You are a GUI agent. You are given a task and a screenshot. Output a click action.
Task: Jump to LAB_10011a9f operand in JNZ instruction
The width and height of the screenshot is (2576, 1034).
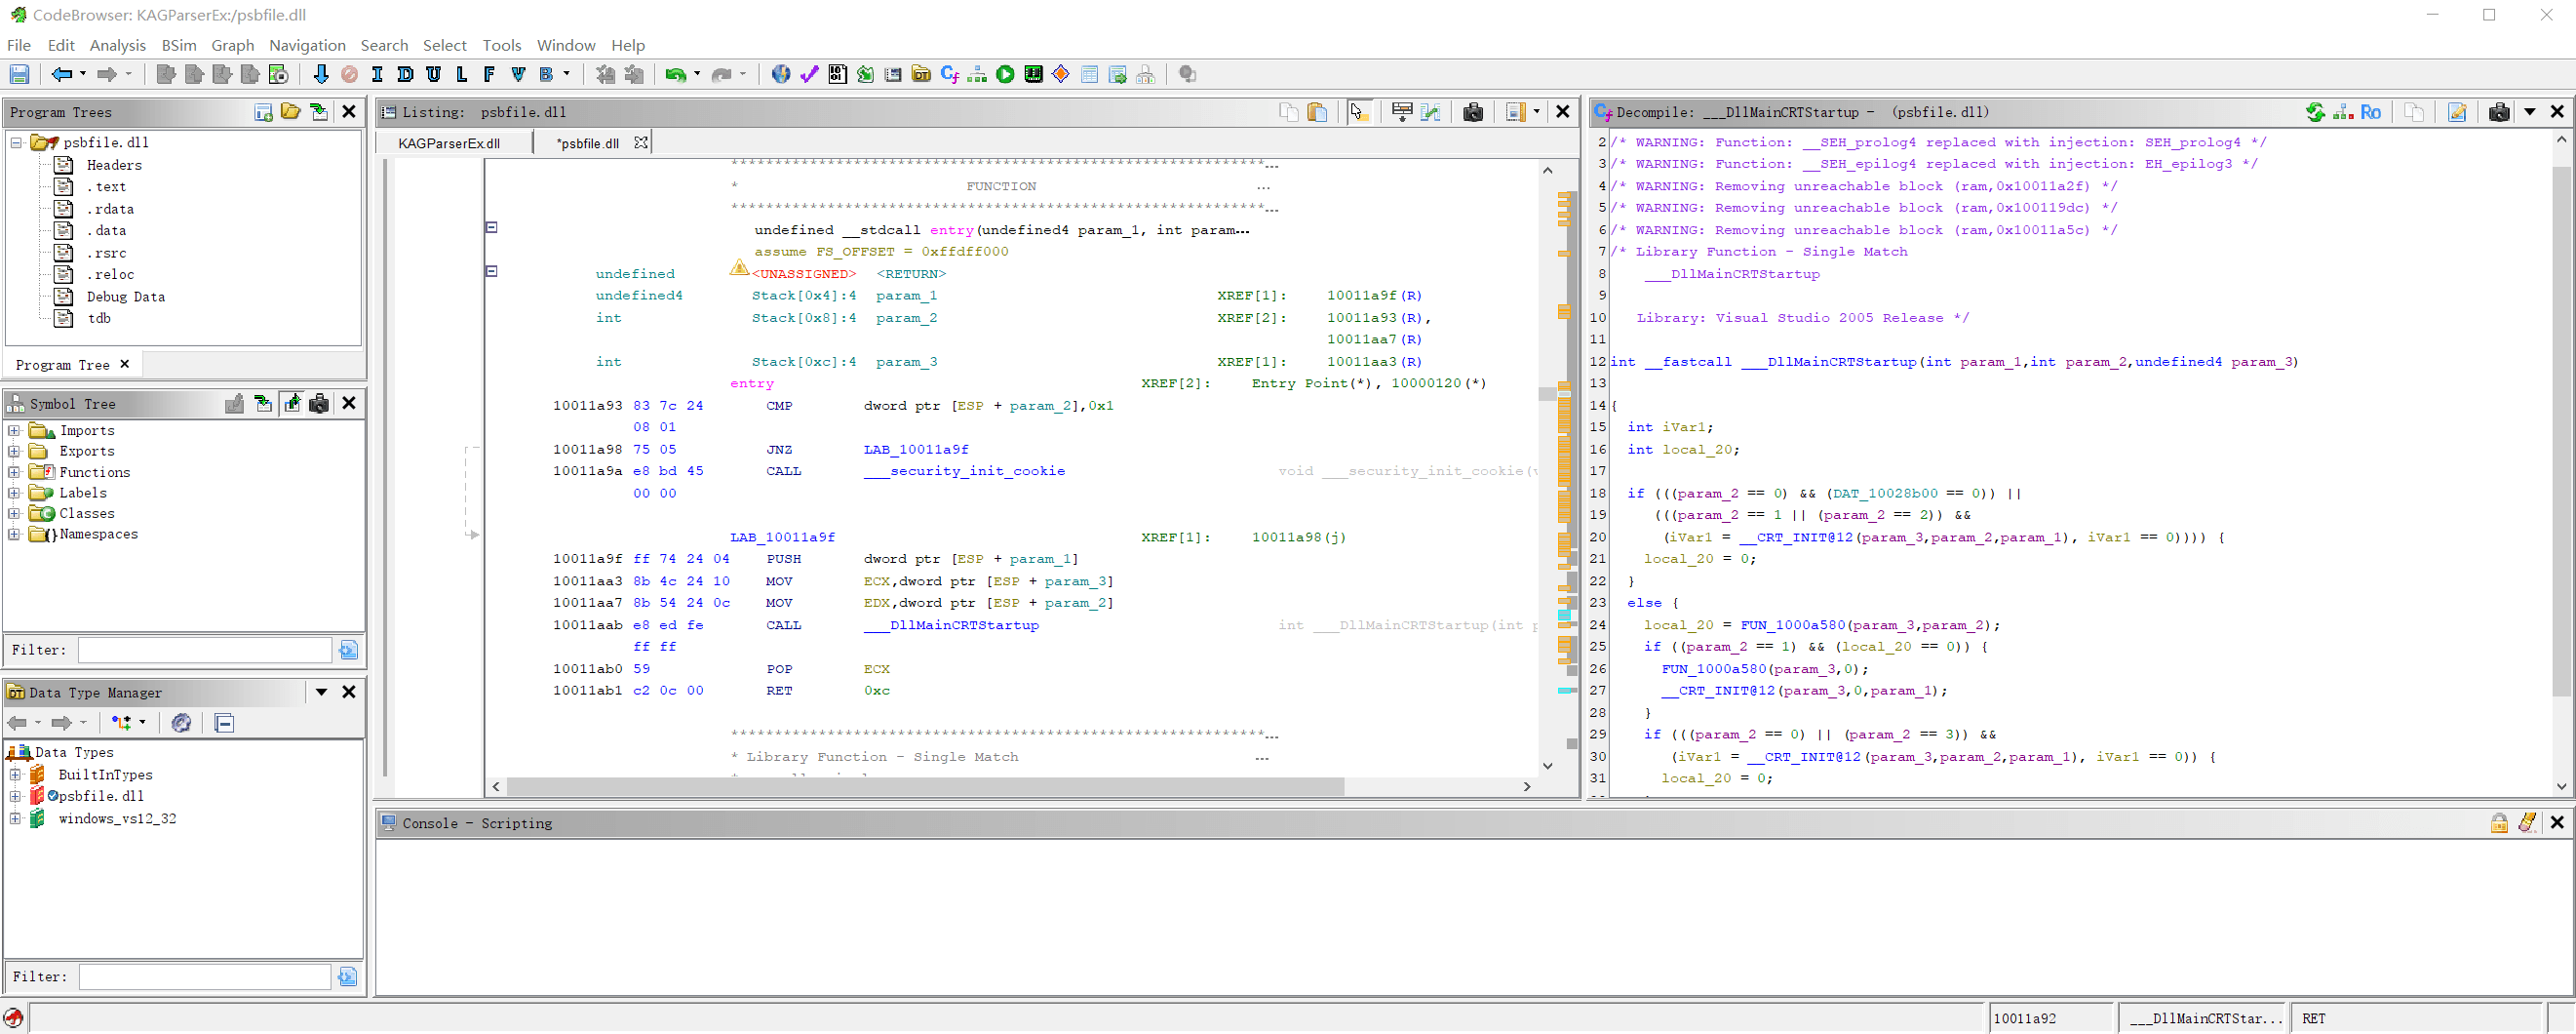pos(916,450)
